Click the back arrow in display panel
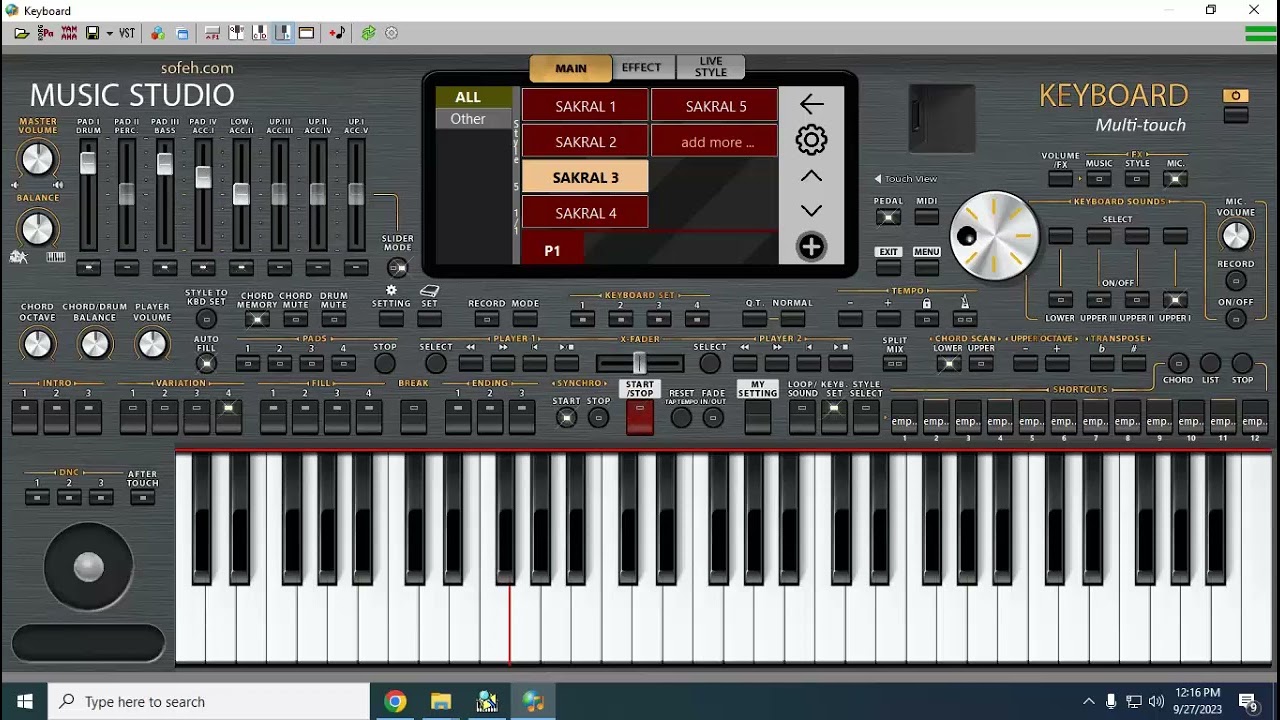 811,104
